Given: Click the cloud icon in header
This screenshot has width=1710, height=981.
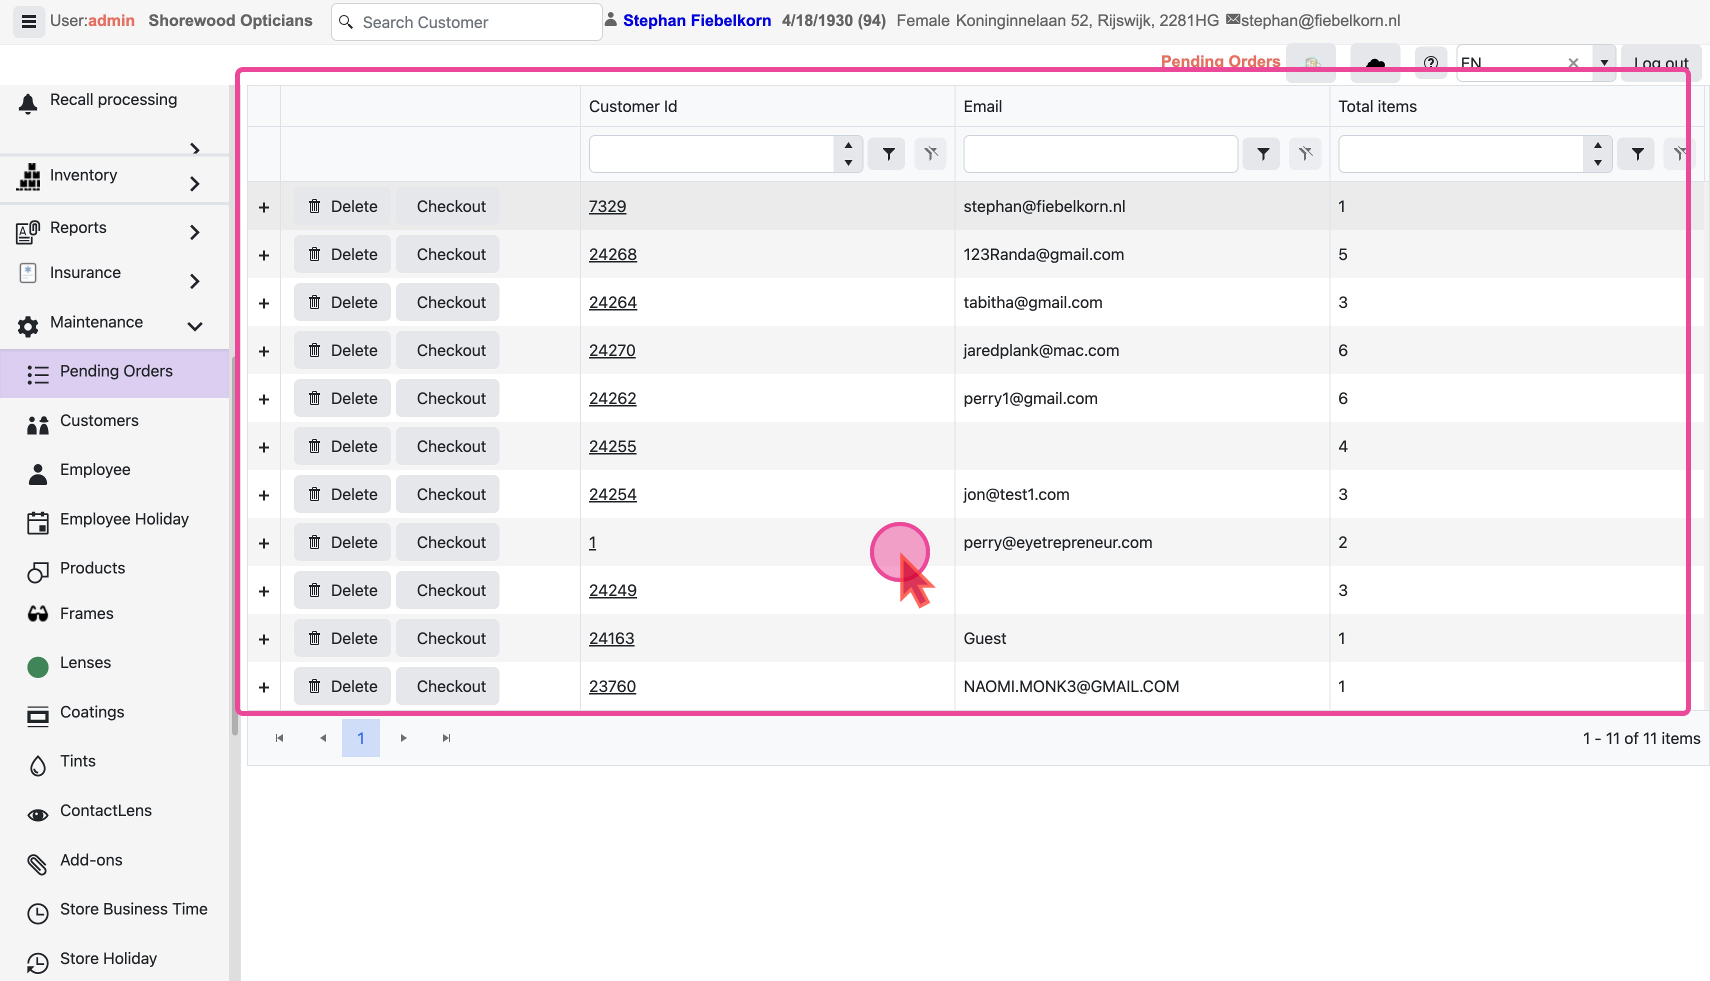Looking at the screenshot, I should [x=1375, y=63].
